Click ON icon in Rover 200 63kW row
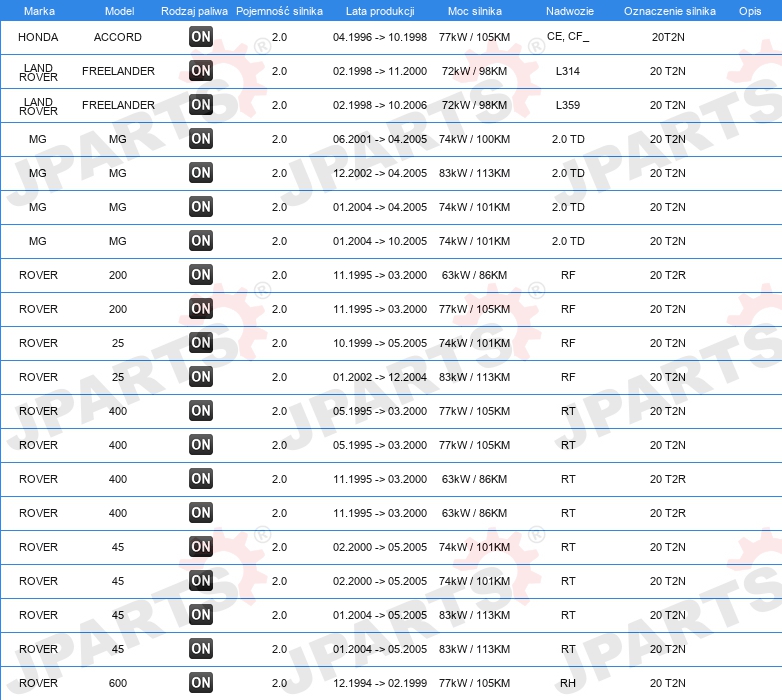This screenshot has width=782, height=700. [201, 275]
